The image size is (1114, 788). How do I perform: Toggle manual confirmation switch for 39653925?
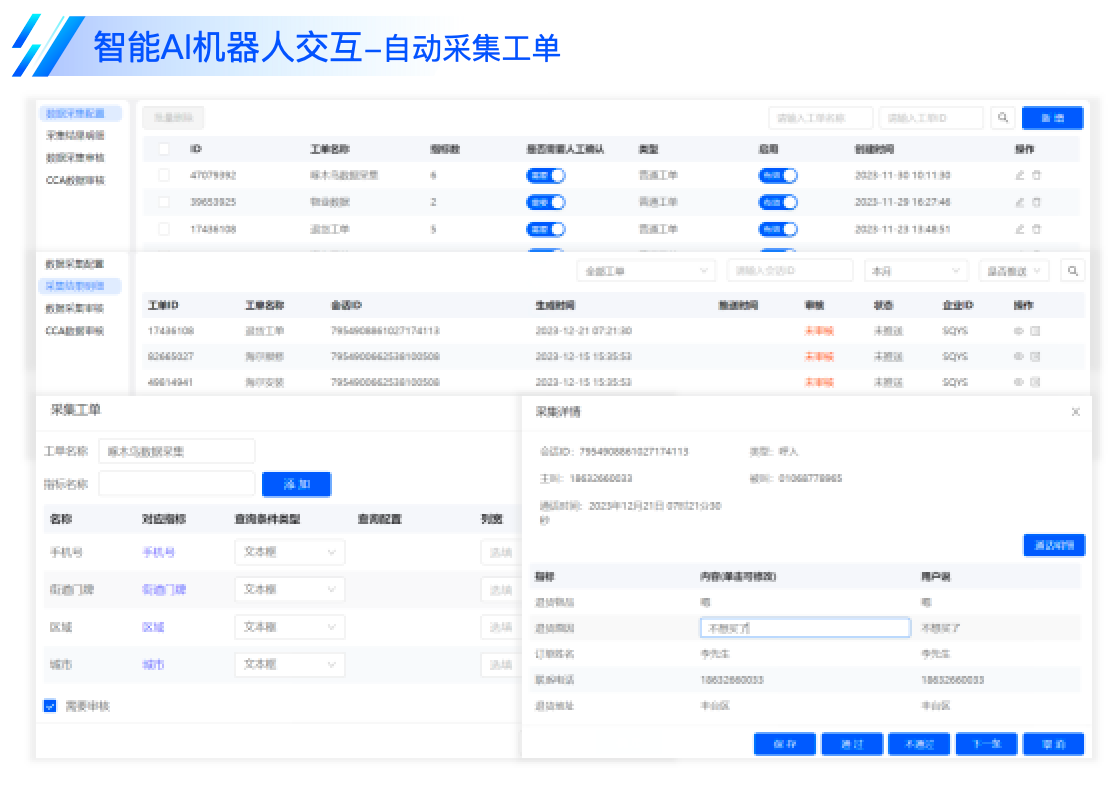click(546, 202)
